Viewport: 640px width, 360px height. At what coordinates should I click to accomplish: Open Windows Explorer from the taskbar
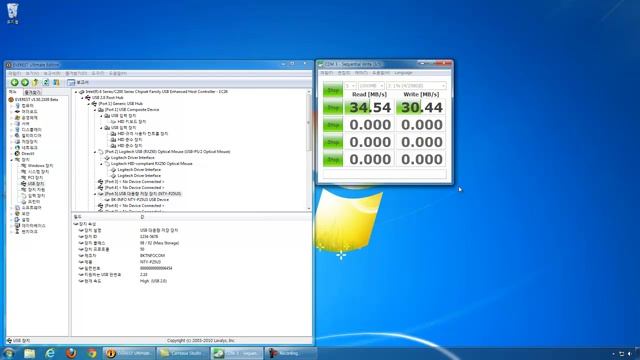pyautogui.click(x=29, y=353)
